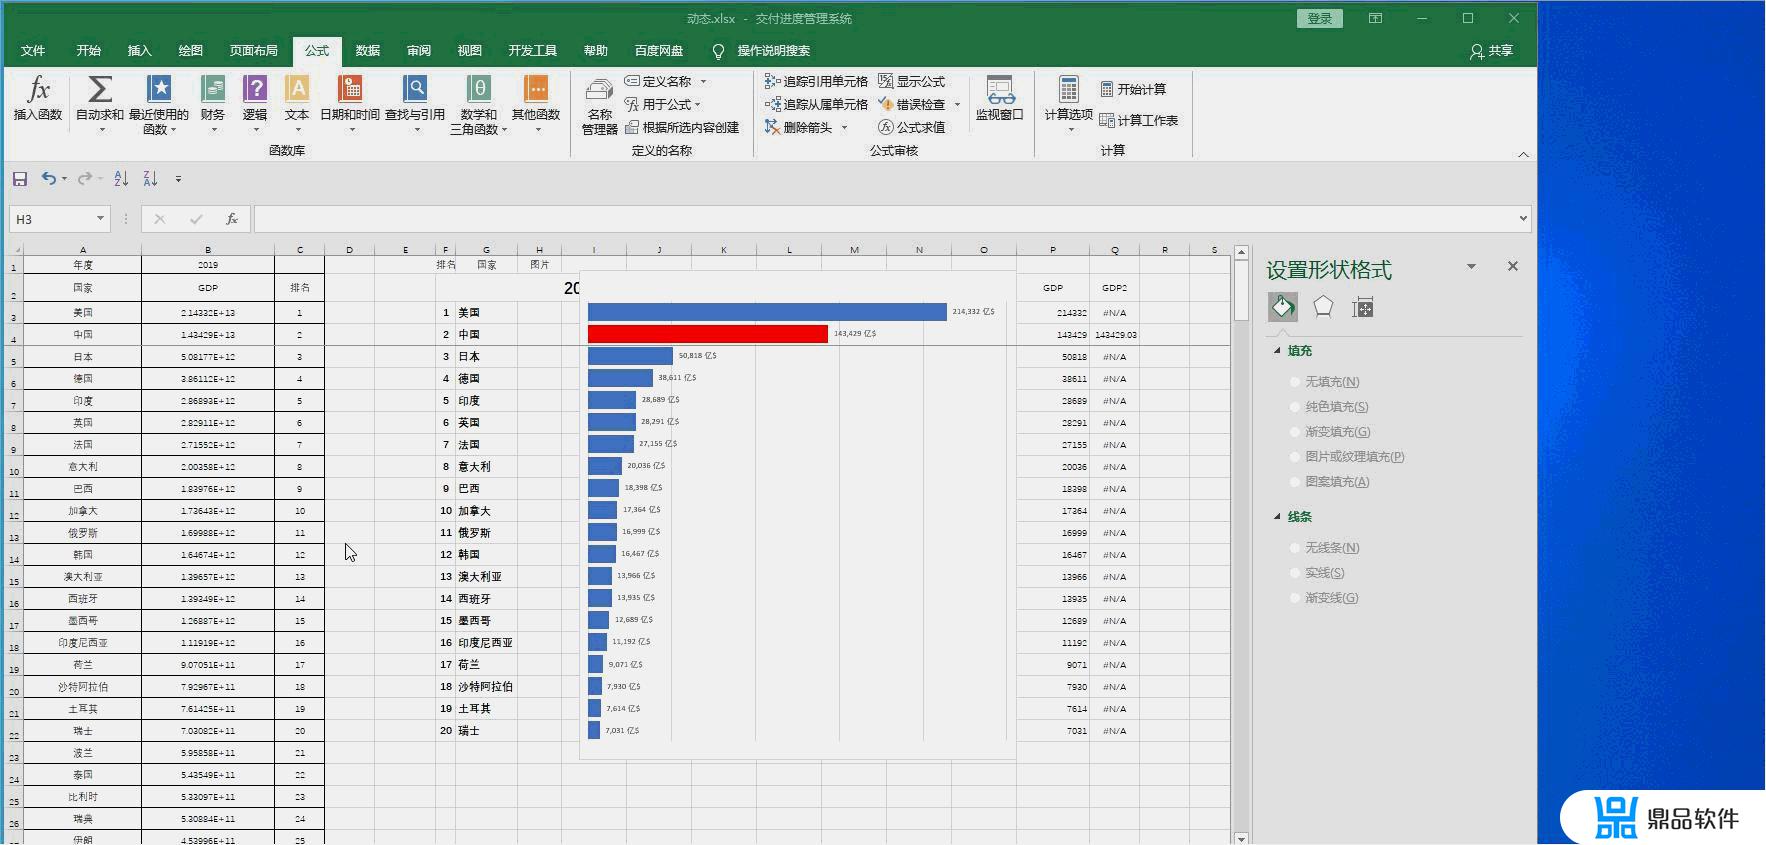
Task: Sort descending Z-A in quick access toolbar
Action: click(x=150, y=178)
